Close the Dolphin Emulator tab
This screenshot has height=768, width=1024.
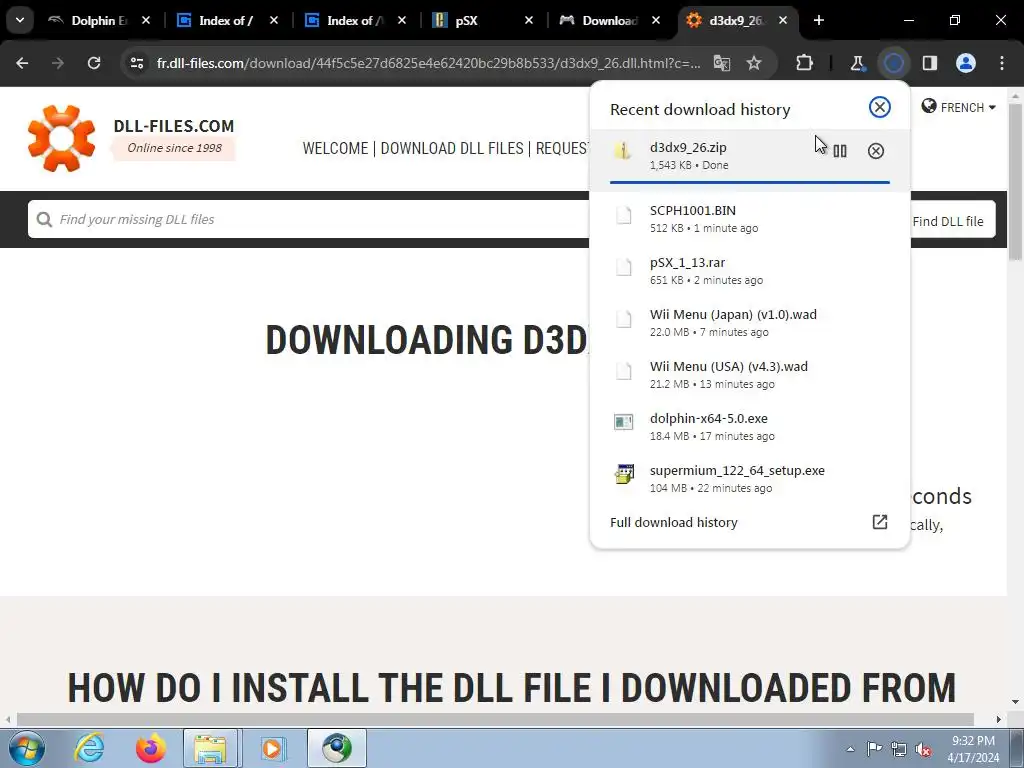(x=146, y=20)
